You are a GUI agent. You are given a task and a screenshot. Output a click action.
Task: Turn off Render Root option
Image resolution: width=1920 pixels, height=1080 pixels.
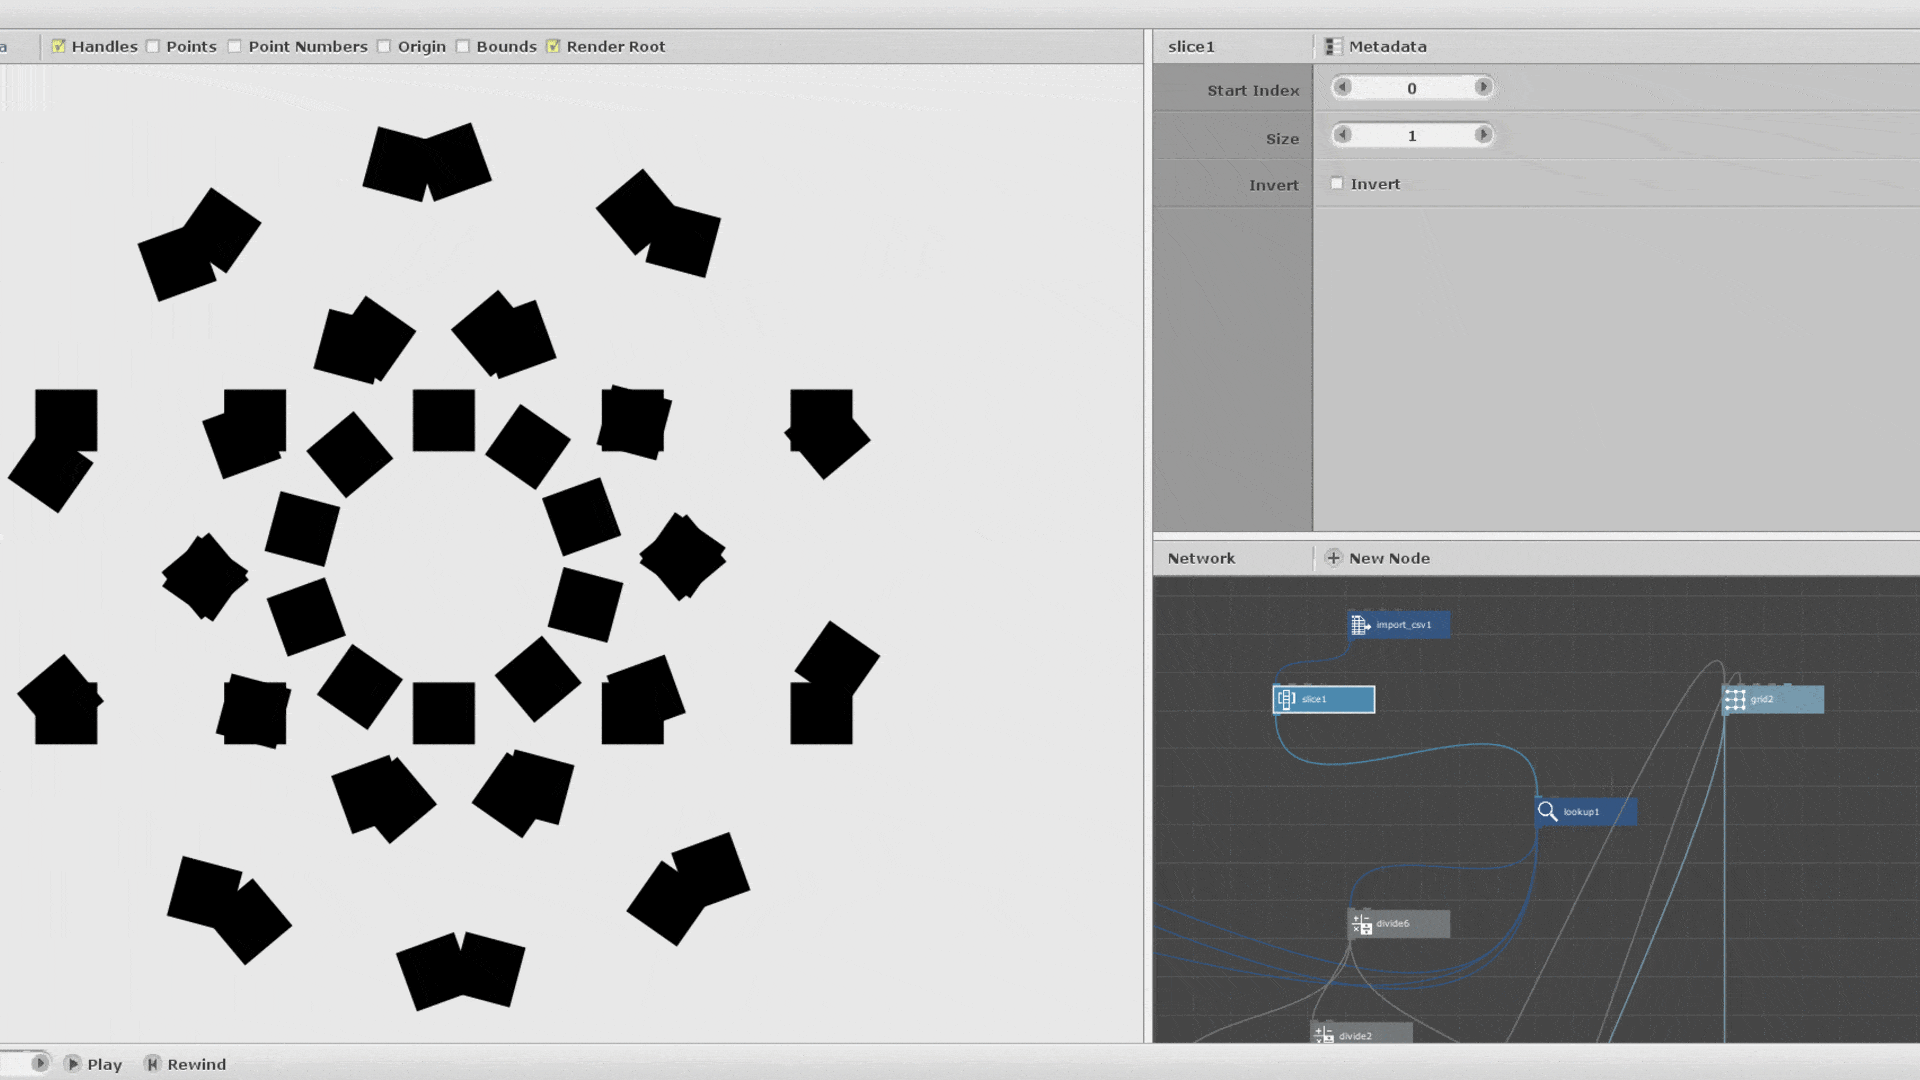(553, 46)
